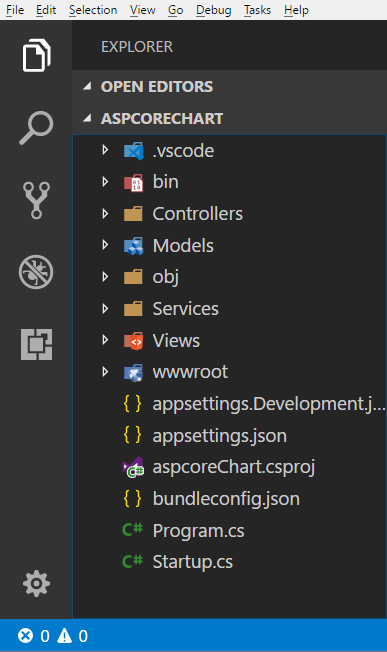Click the warnings triangle icon in status bar
Image resolution: width=387 pixels, height=652 pixels.
tap(64, 636)
